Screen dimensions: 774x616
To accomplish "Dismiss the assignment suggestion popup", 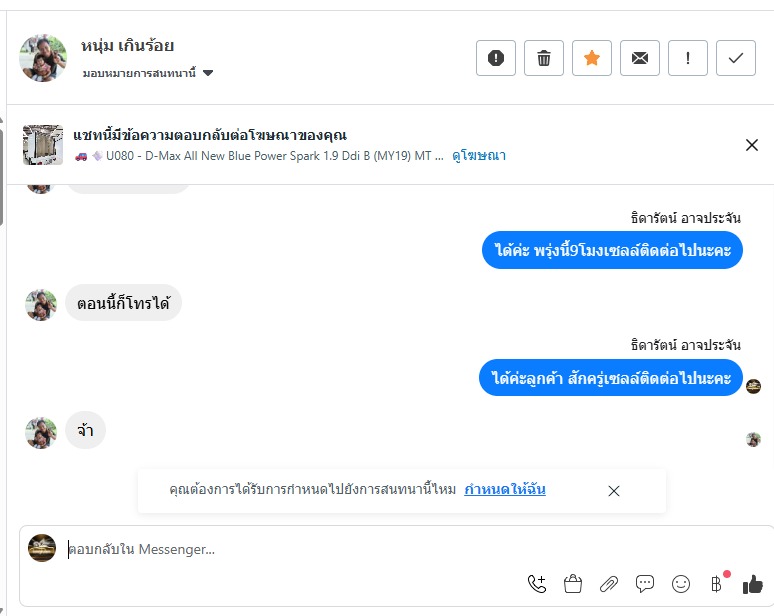I will click(x=614, y=490).
